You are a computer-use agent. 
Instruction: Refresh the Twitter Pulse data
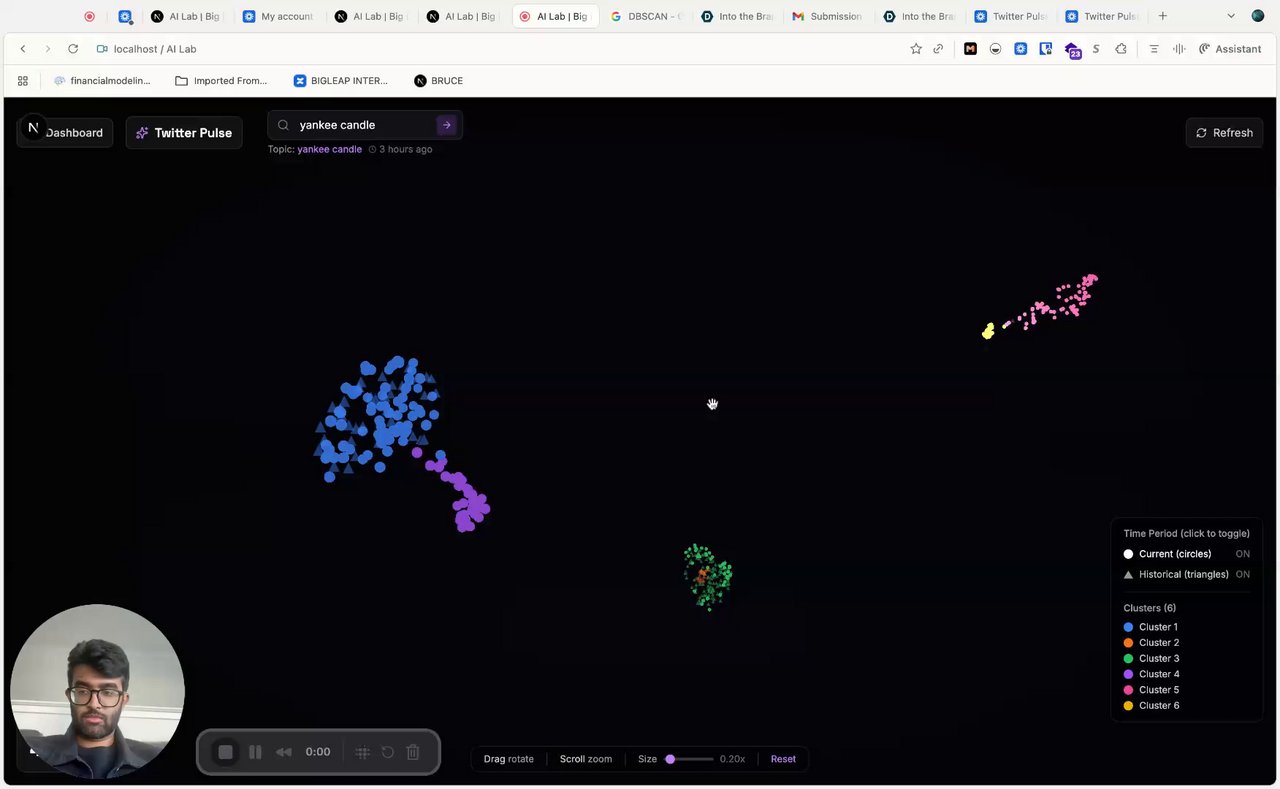[x=1224, y=132]
